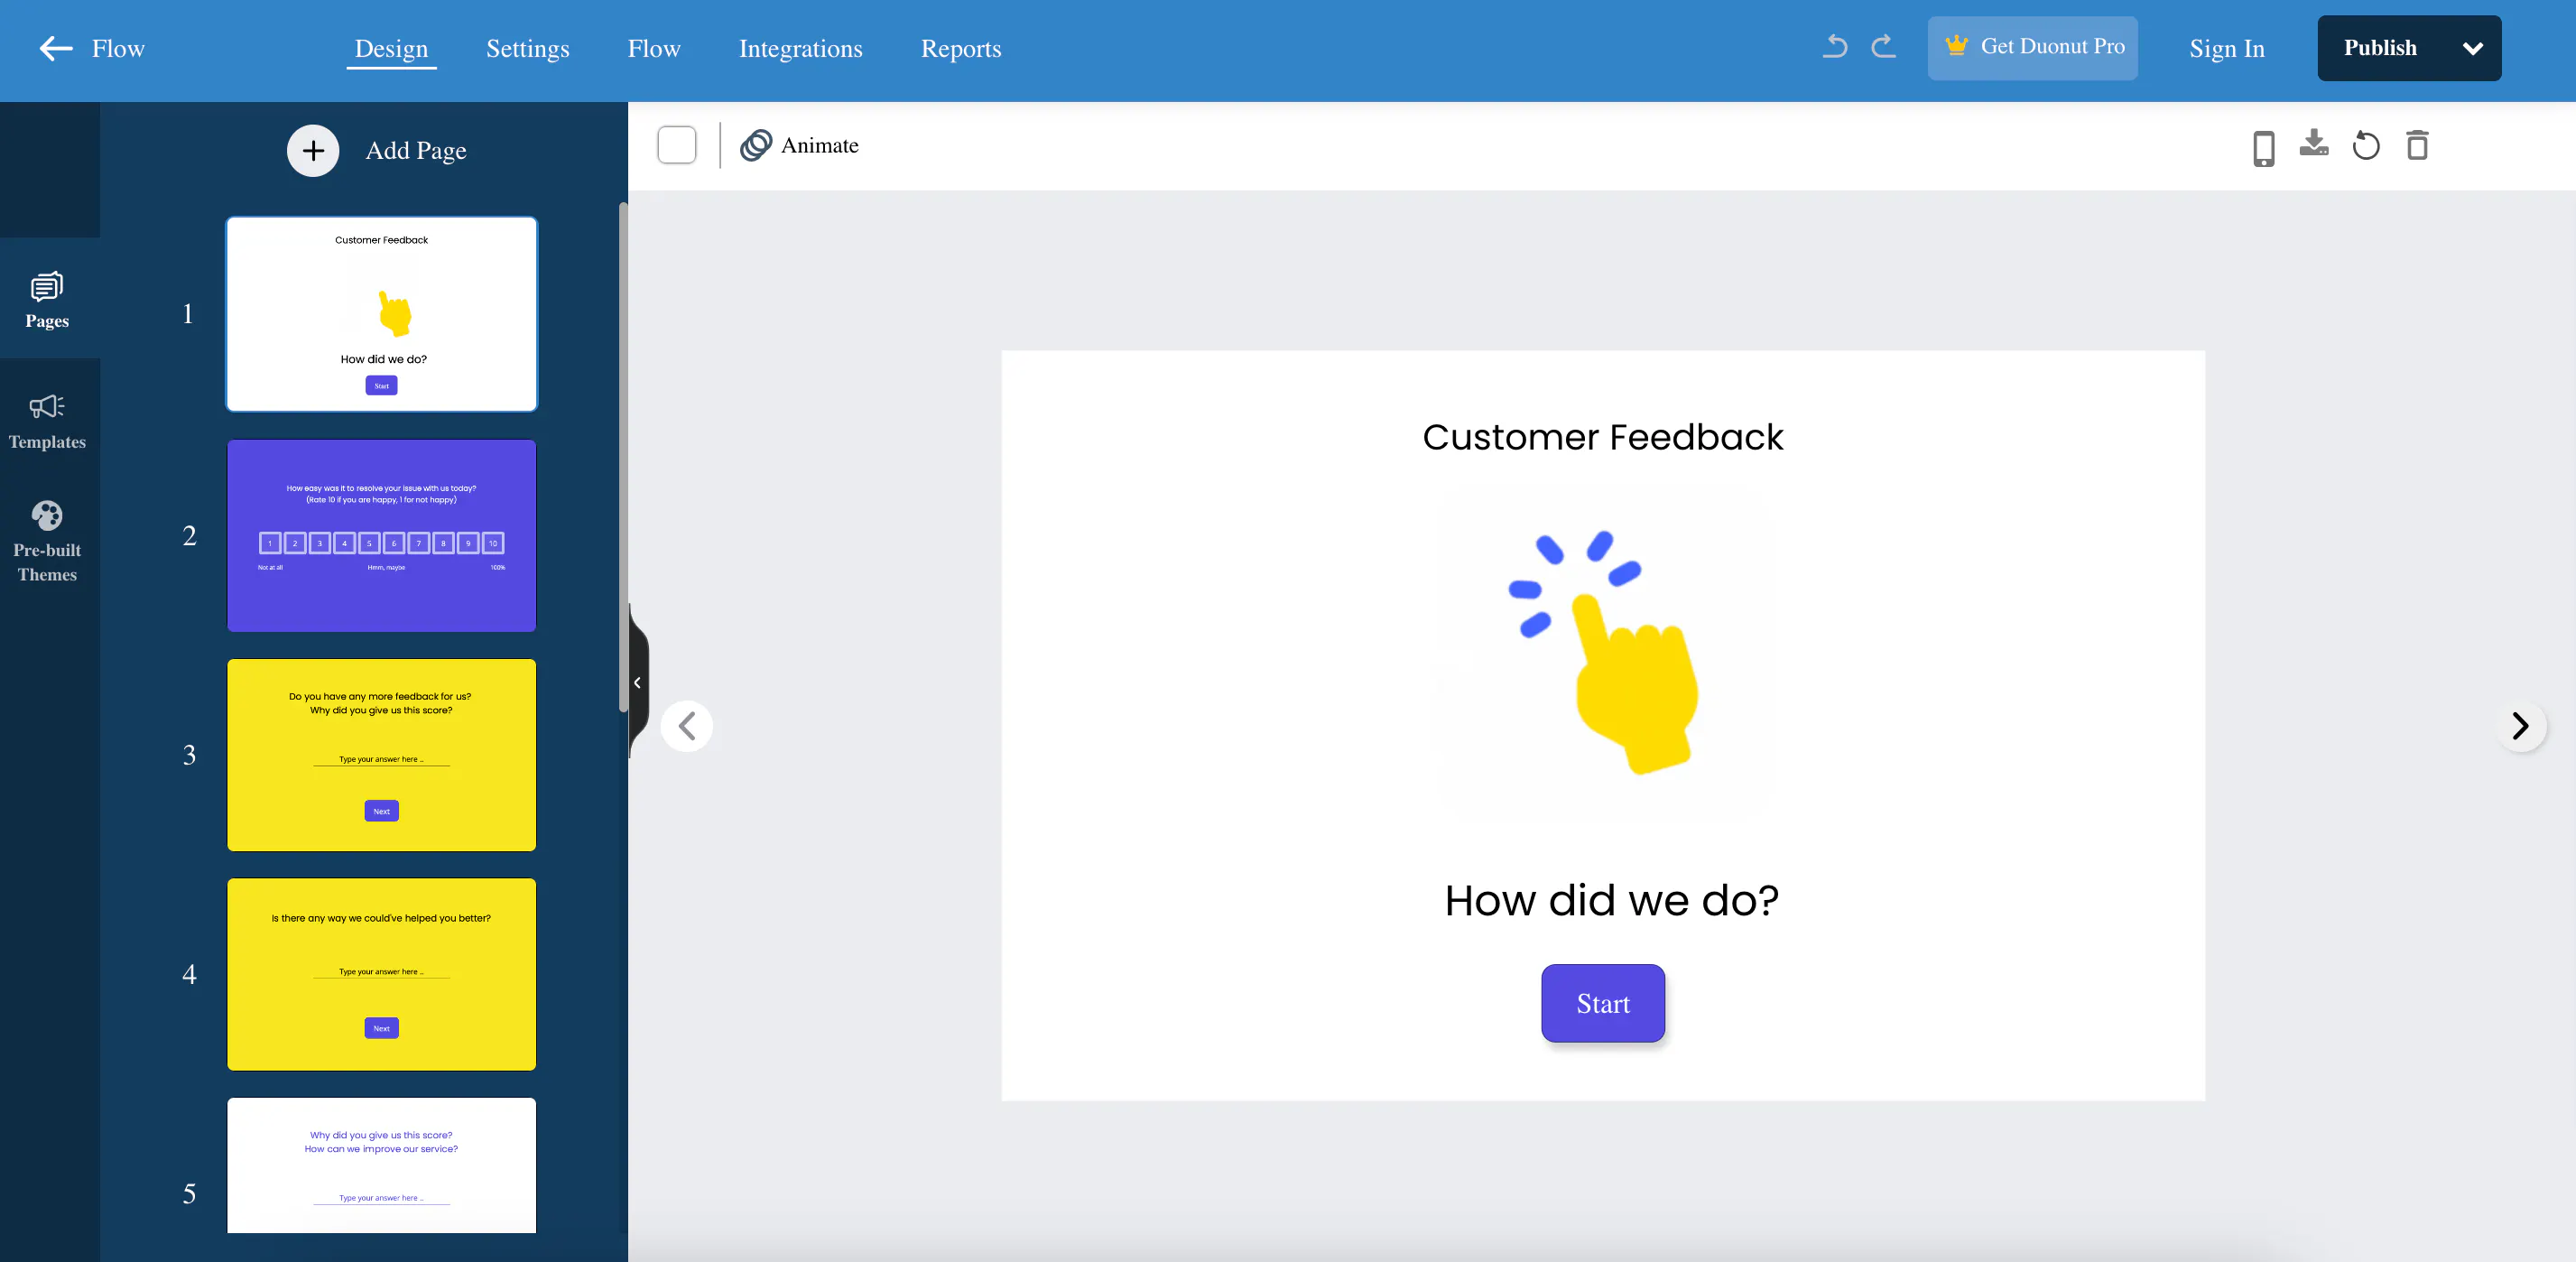This screenshot has width=2576, height=1262.
Task: Open the Settings tab
Action: [x=527, y=49]
